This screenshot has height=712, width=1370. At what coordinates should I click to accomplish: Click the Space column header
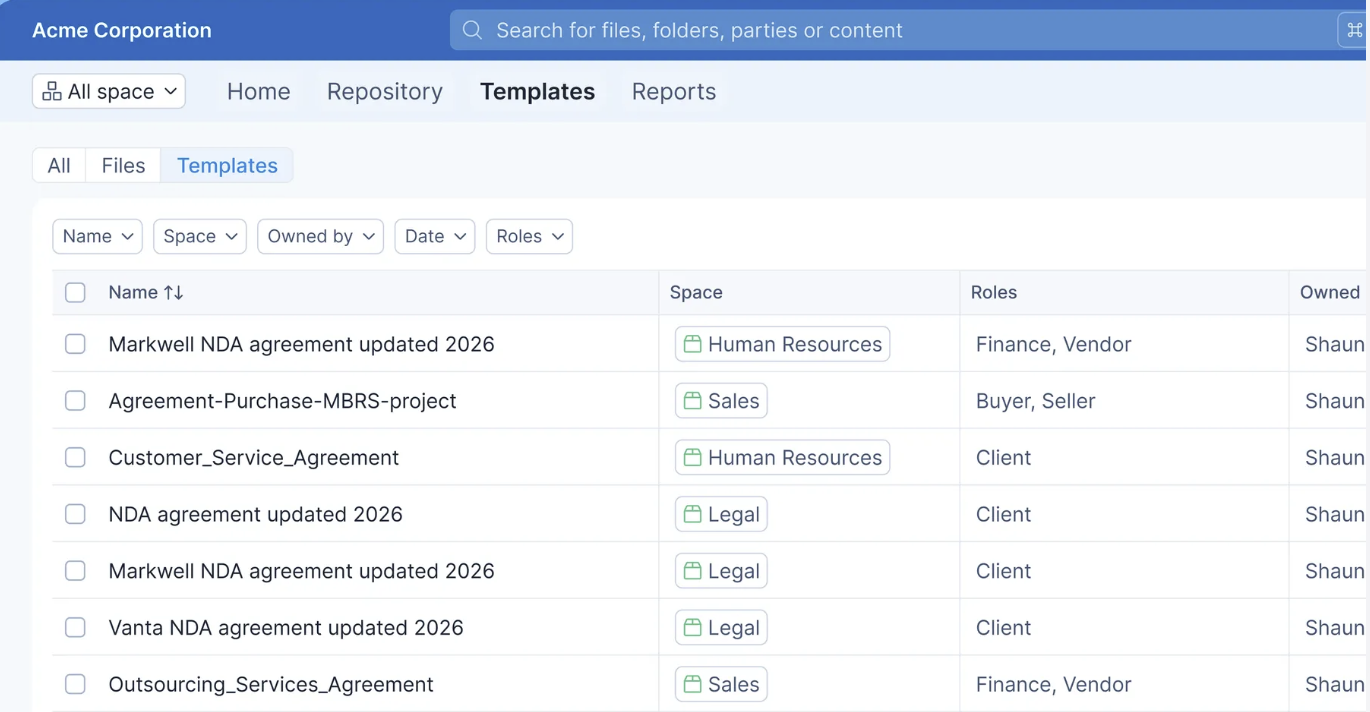[696, 292]
